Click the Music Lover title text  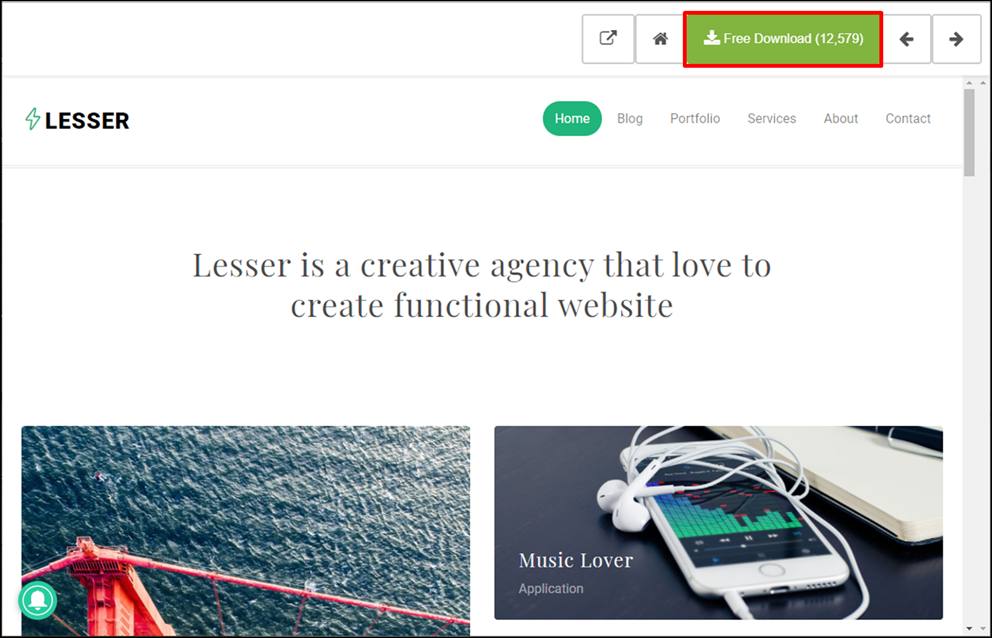click(x=575, y=560)
